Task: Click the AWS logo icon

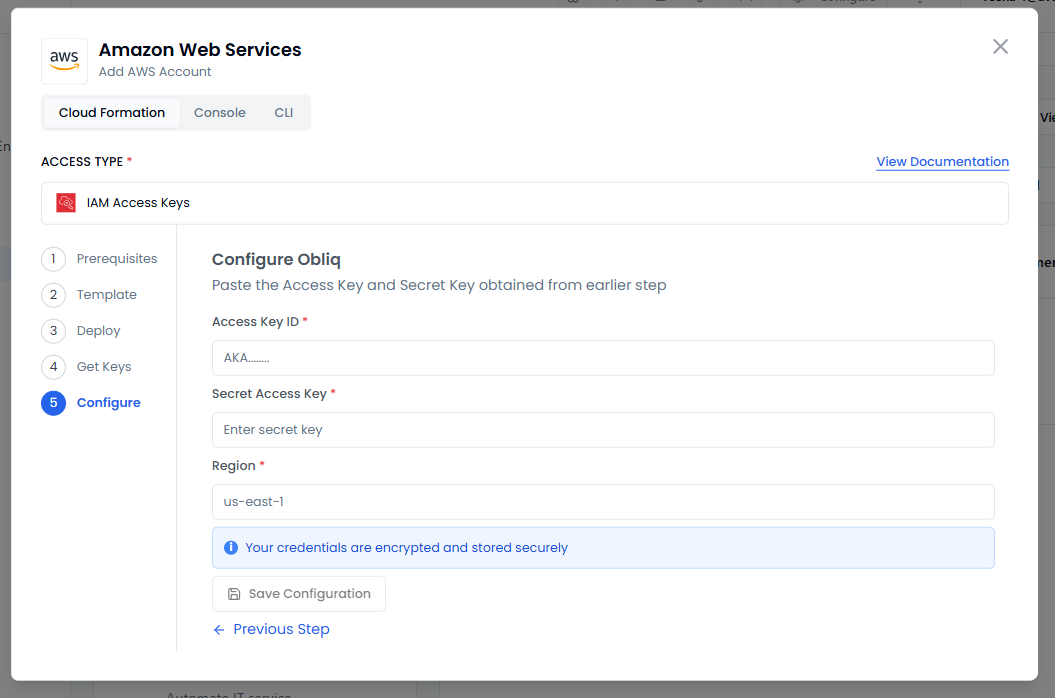Action: [64, 61]
